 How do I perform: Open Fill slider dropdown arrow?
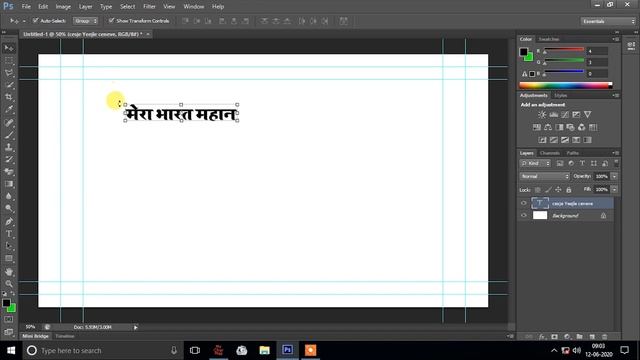click(x=614, y=189)
